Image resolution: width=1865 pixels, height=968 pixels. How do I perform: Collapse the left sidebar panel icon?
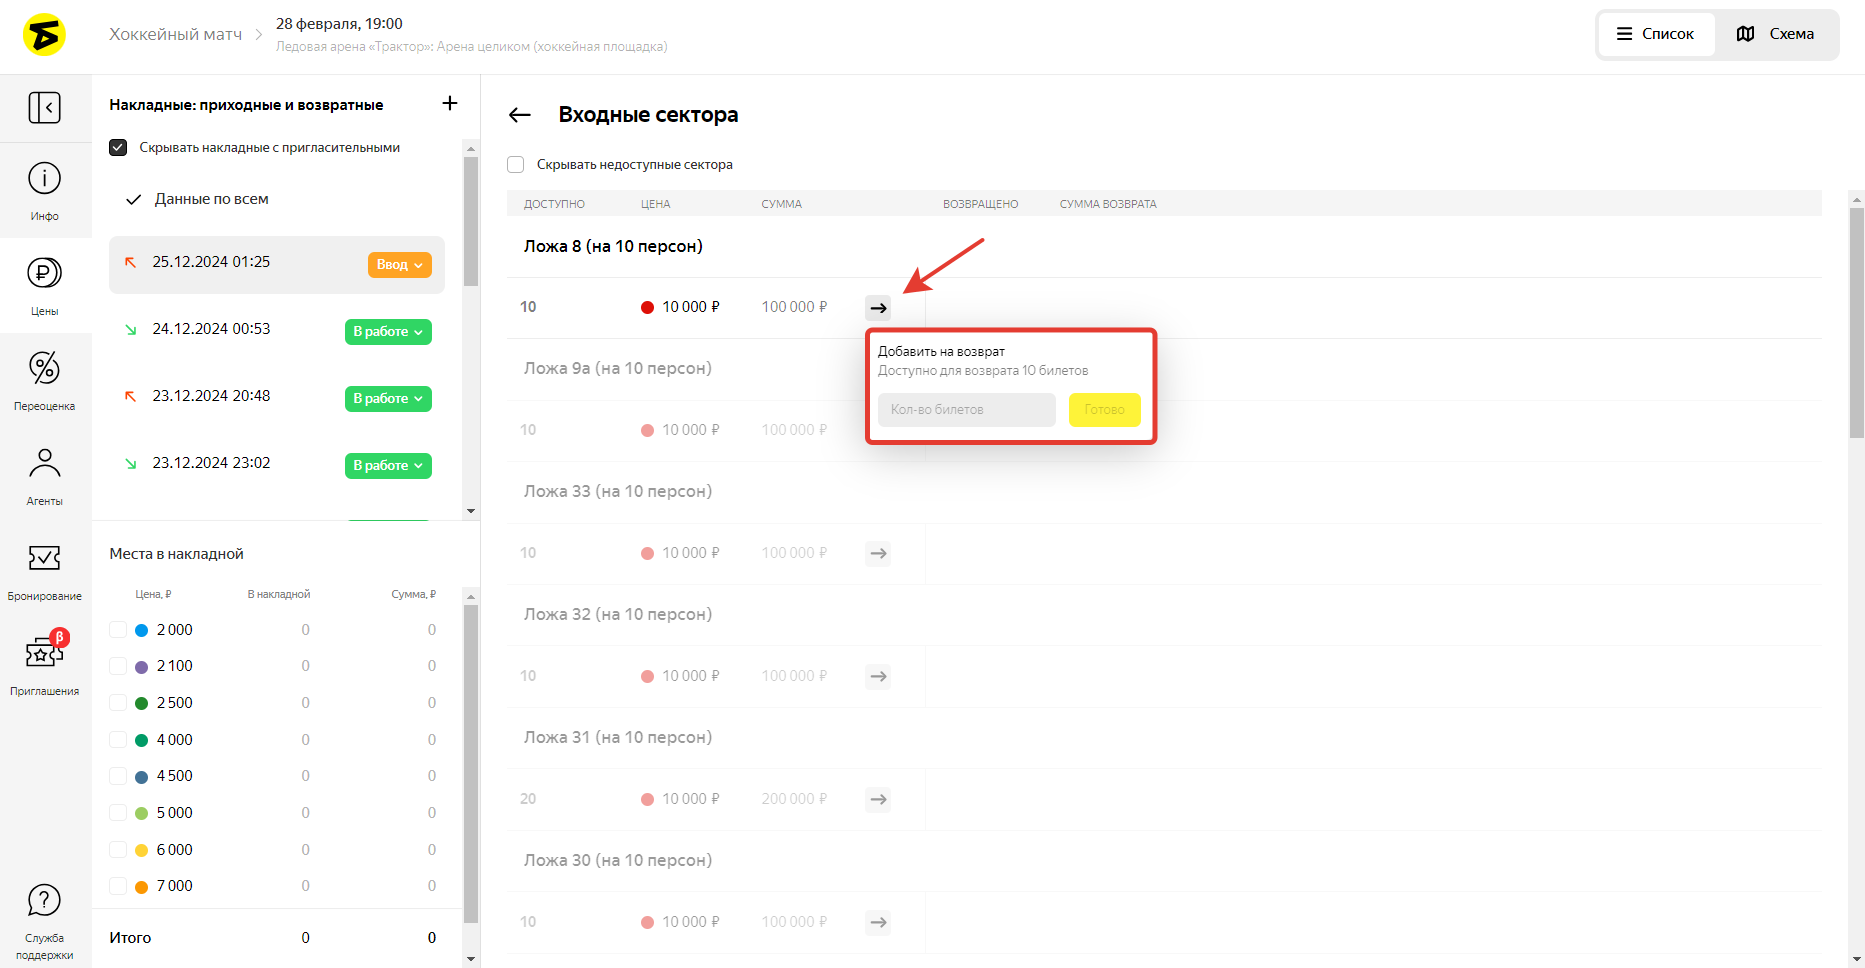tap(44, 107)
